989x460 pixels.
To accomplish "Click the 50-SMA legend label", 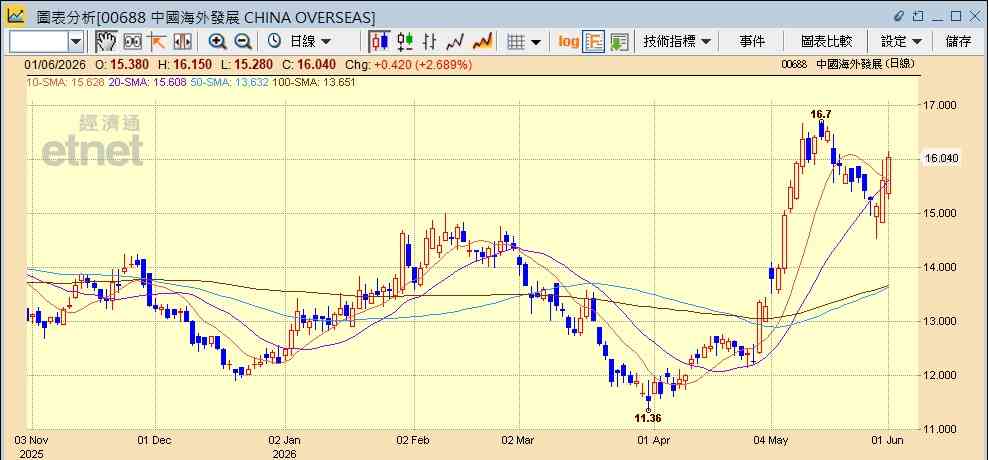I will tap(230, 82).
